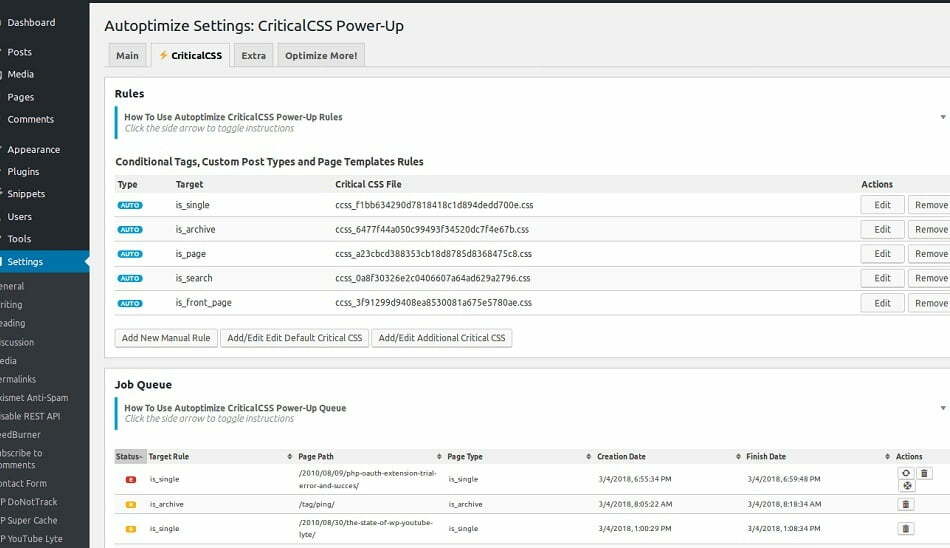Click sort arrows between Creation Date and Finish Date

pos(738,456)
